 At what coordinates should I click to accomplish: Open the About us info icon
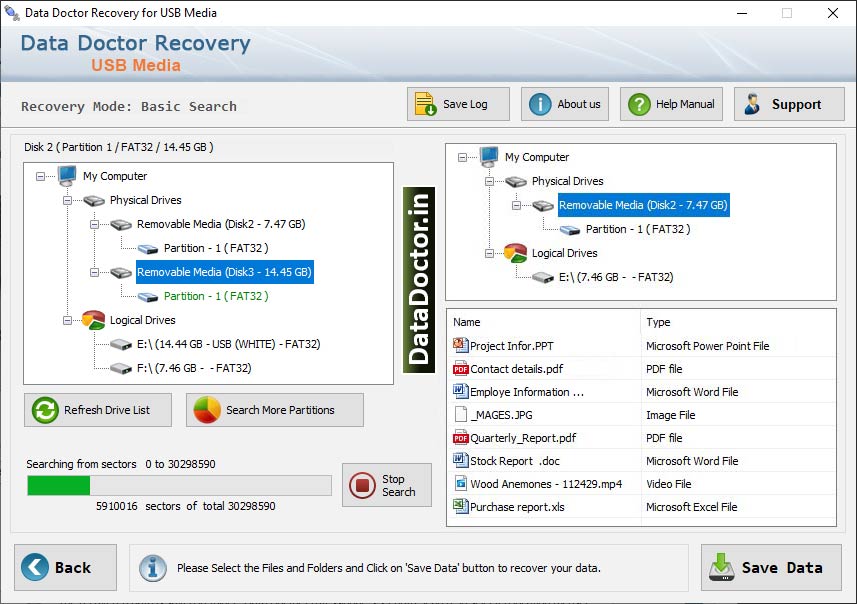tap(538, 103)
